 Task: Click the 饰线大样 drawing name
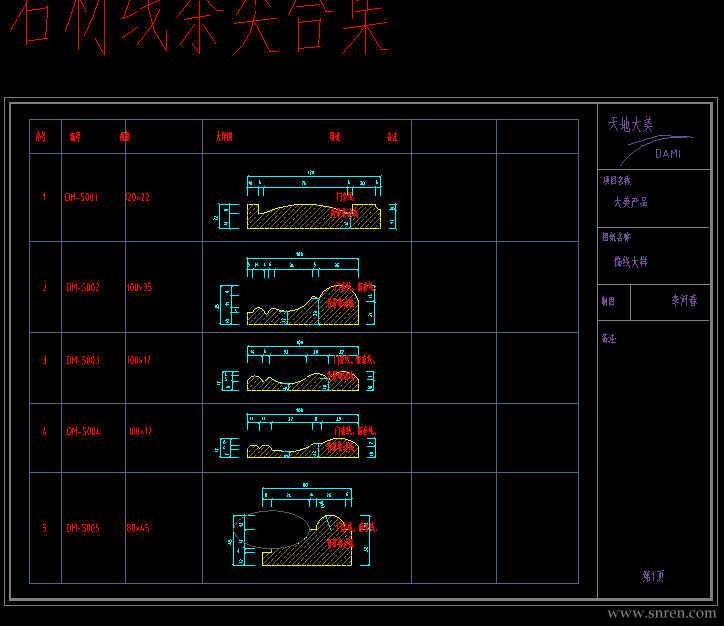pos(630,262)
